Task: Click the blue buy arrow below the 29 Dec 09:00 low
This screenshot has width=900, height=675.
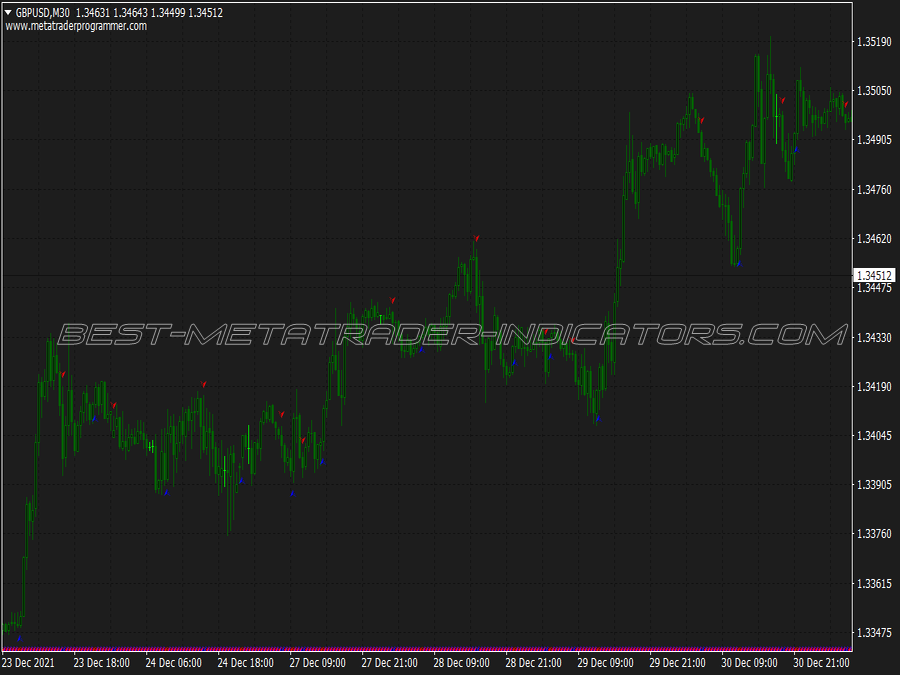Action: click(598, 418)
